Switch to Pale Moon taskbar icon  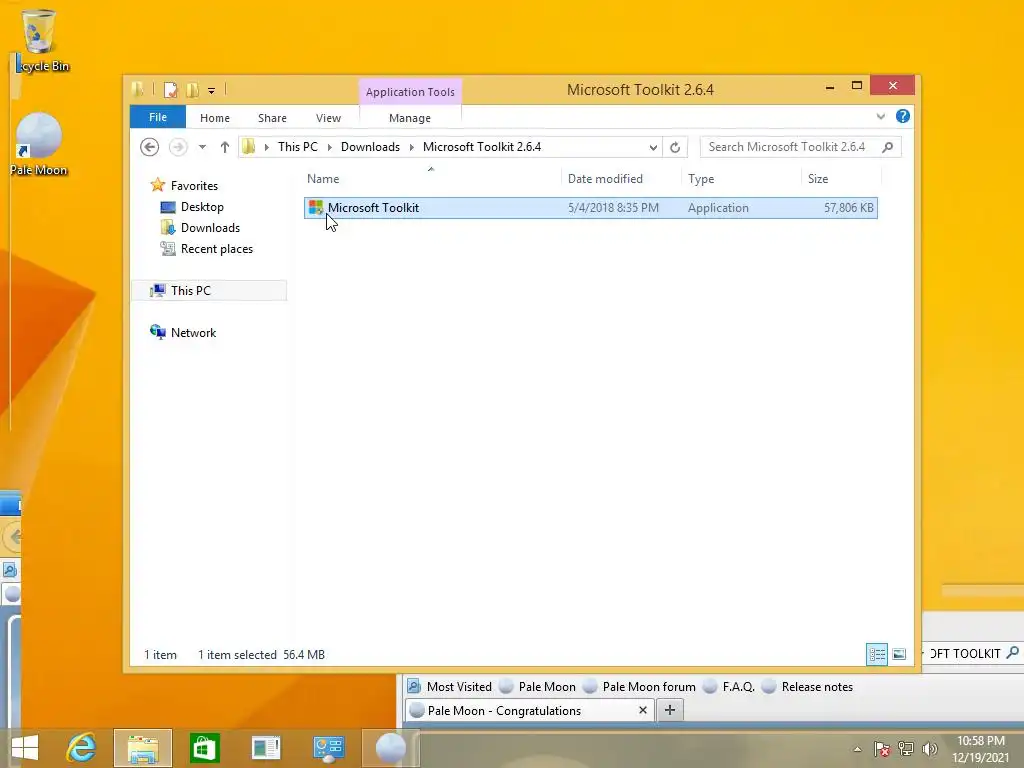391,748
